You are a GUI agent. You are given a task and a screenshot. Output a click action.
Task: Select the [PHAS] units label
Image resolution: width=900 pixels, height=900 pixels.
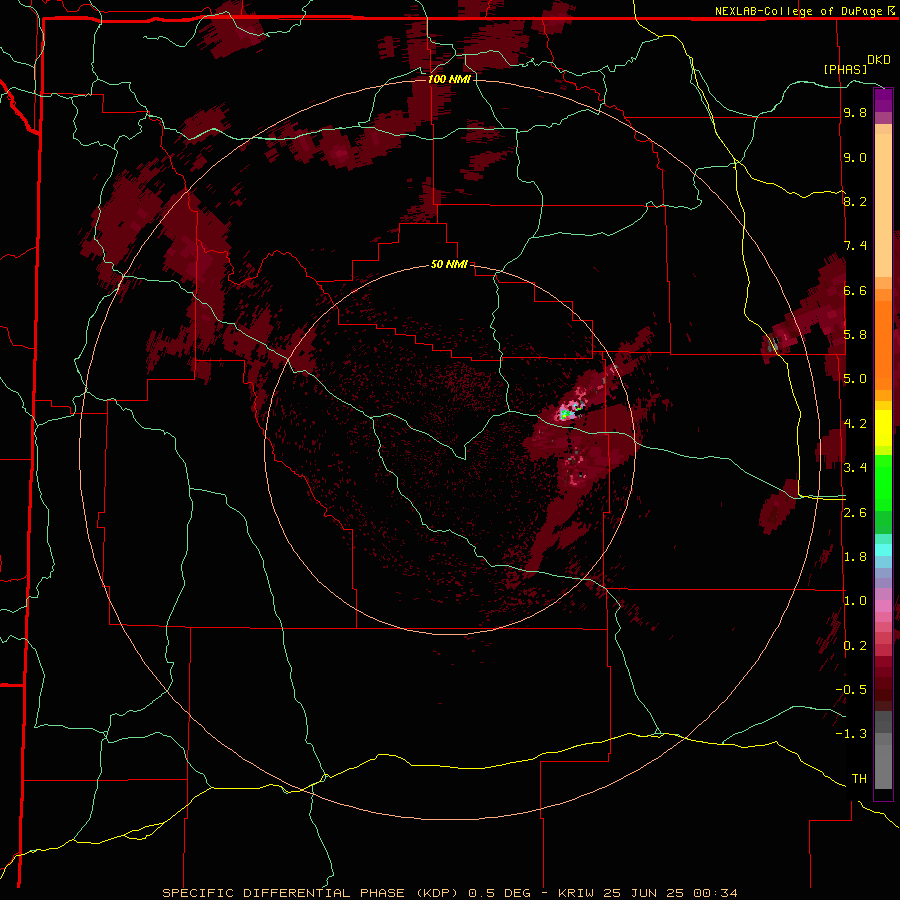pos(845,69)
